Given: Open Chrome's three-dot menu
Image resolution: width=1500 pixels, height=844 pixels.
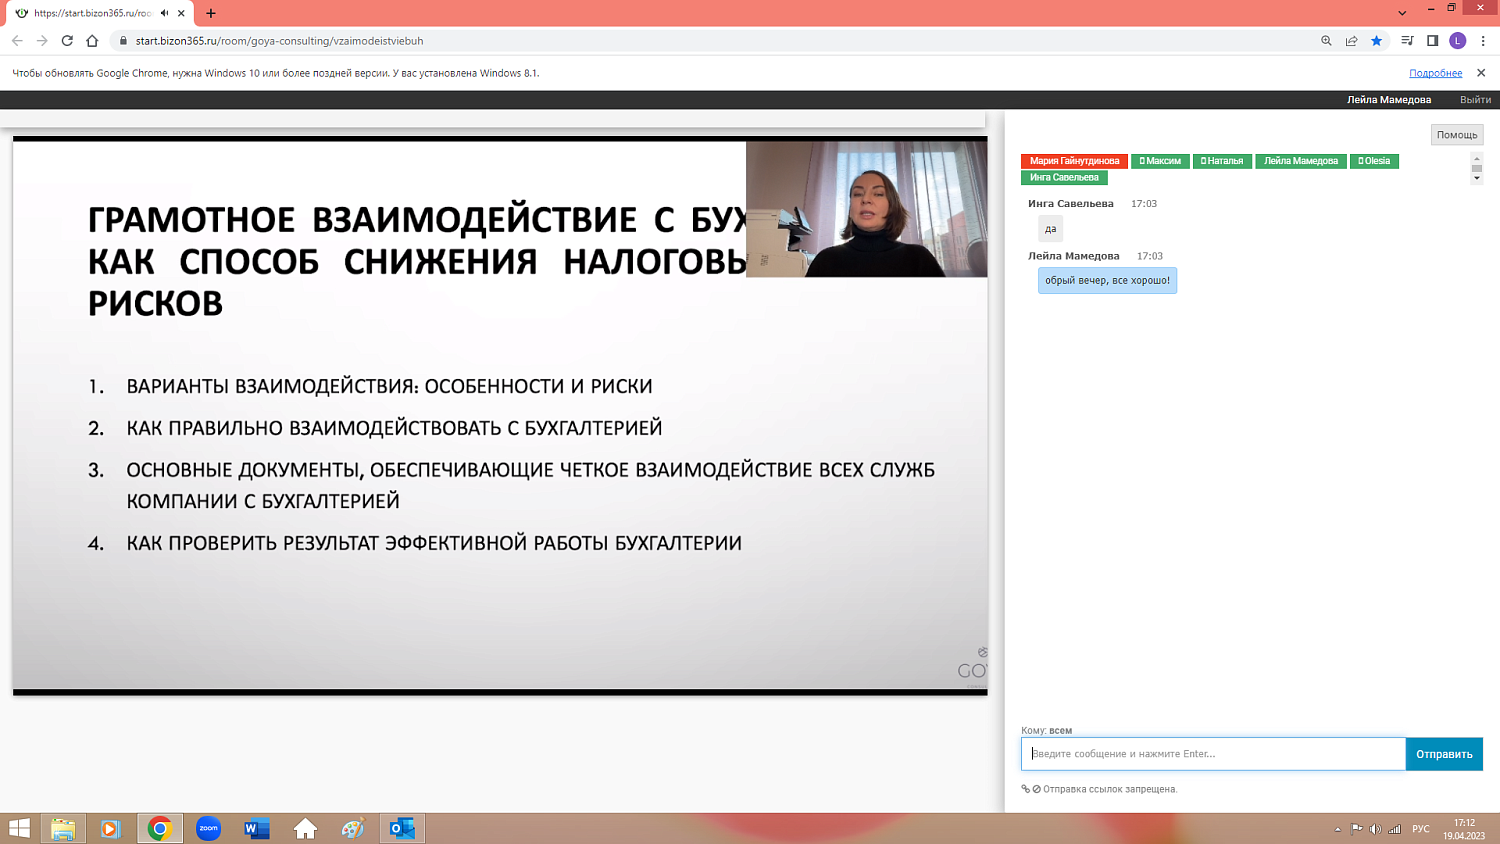Looking at the screenshot, I should coord(1482,41).
